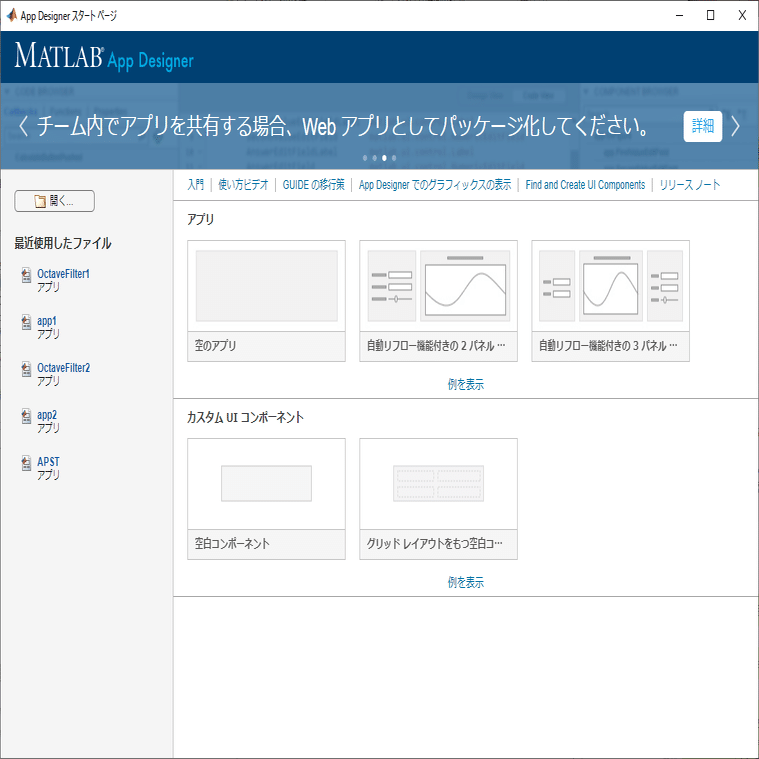
Task: Select the first banner pagination dot
Action: (365, 158)
